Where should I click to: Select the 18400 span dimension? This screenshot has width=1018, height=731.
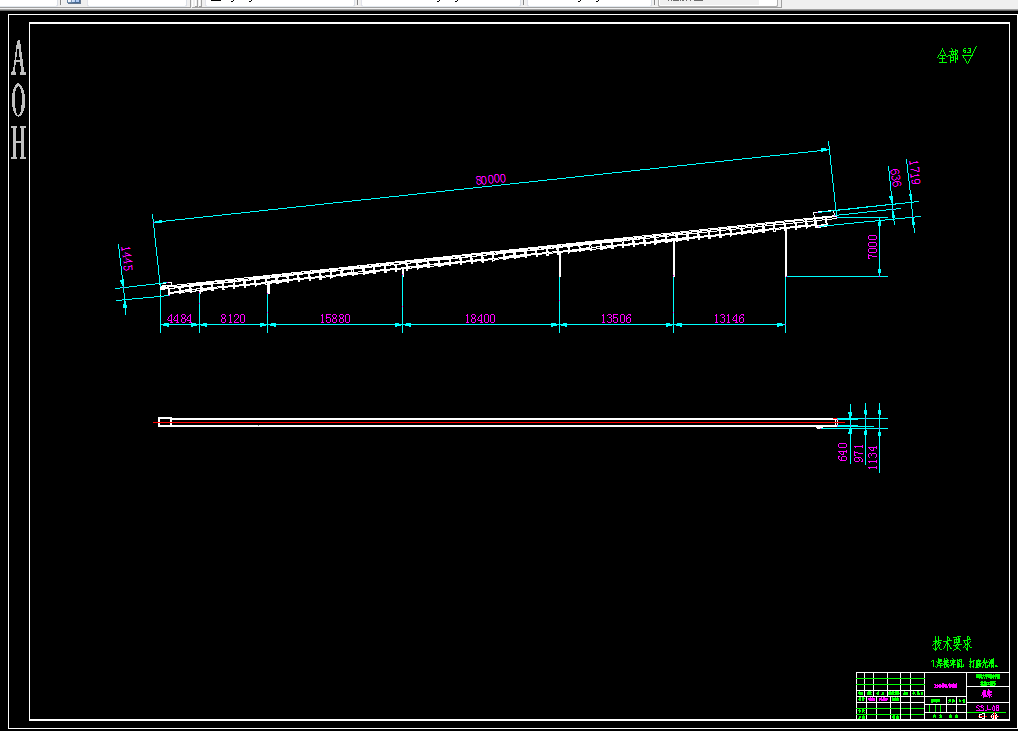click(x=480, y=319)
